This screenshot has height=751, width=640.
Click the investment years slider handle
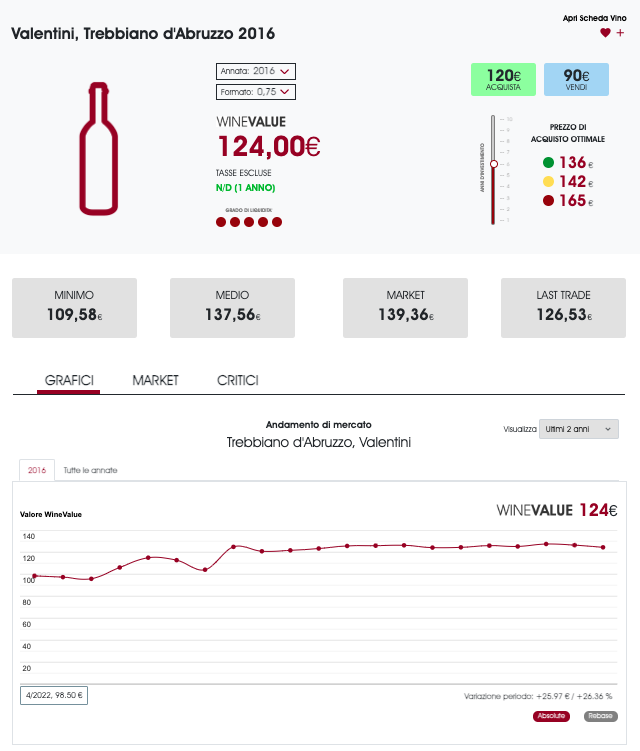tap(494, 164)
